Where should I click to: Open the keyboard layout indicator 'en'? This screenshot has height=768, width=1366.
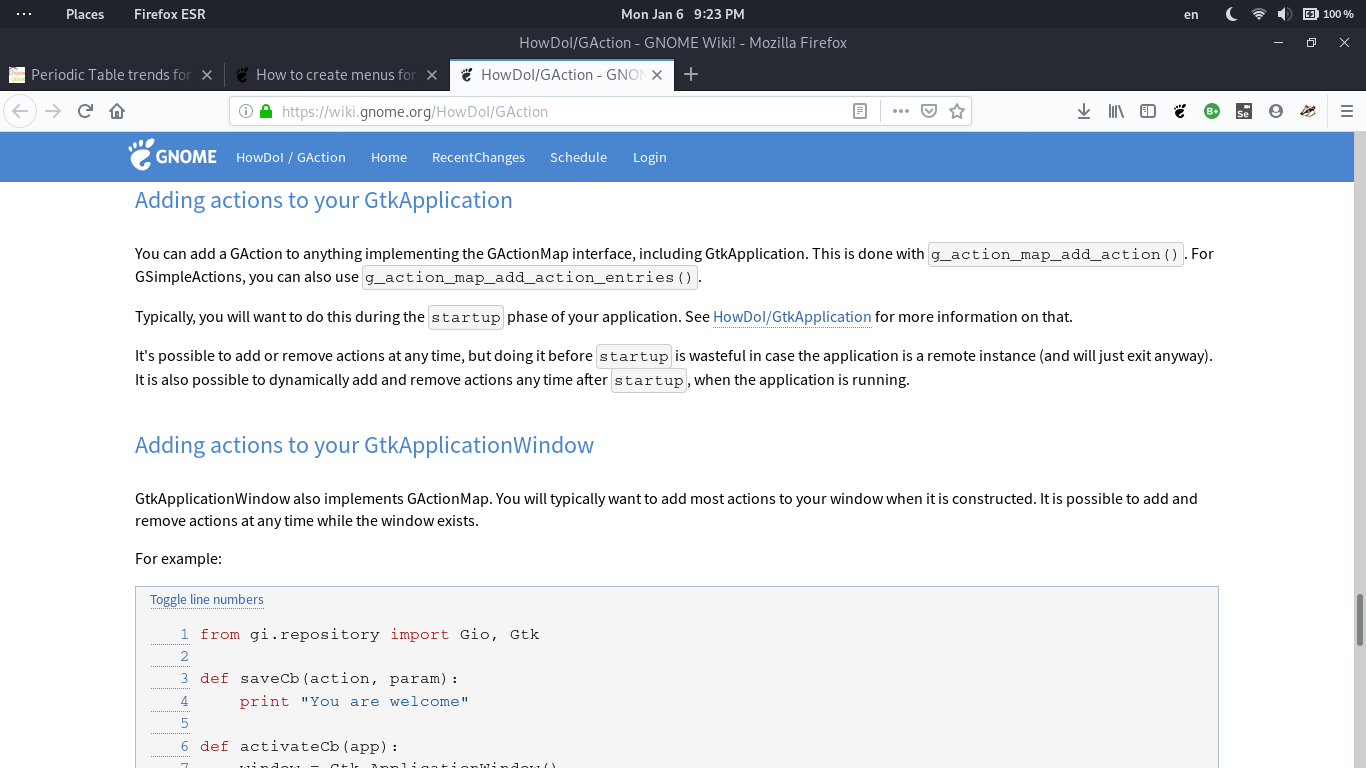(x=1191, y=14)
